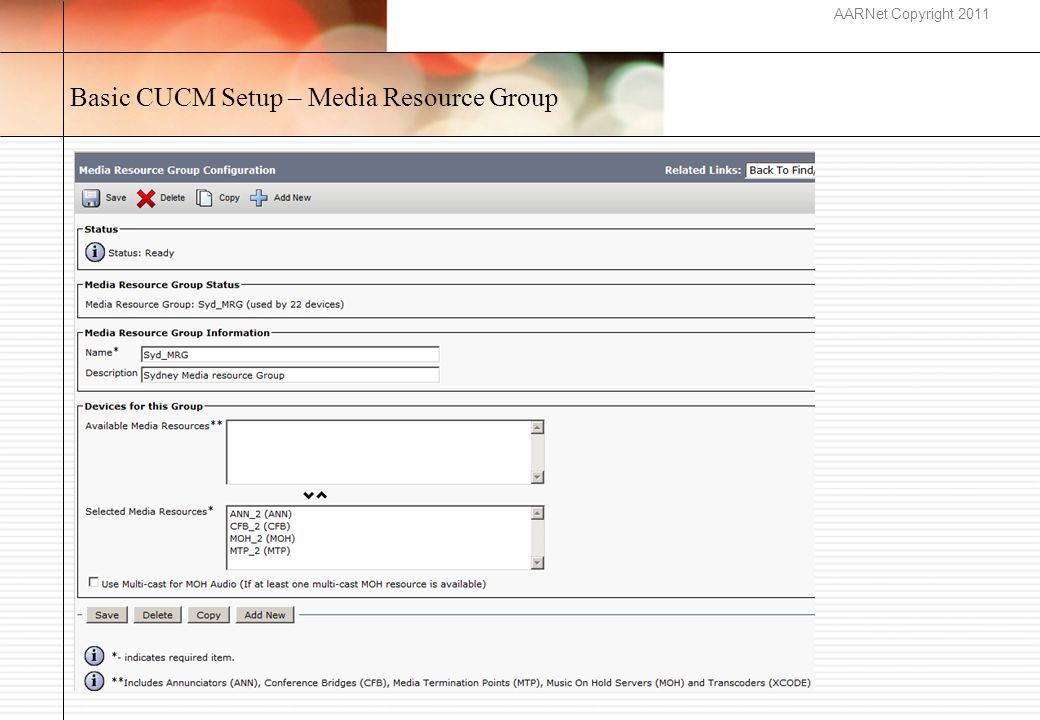The height and width of the screenshot is (720, 1040).
Task: Click inside Available Media Resources list box
Action: click(379, 451)
